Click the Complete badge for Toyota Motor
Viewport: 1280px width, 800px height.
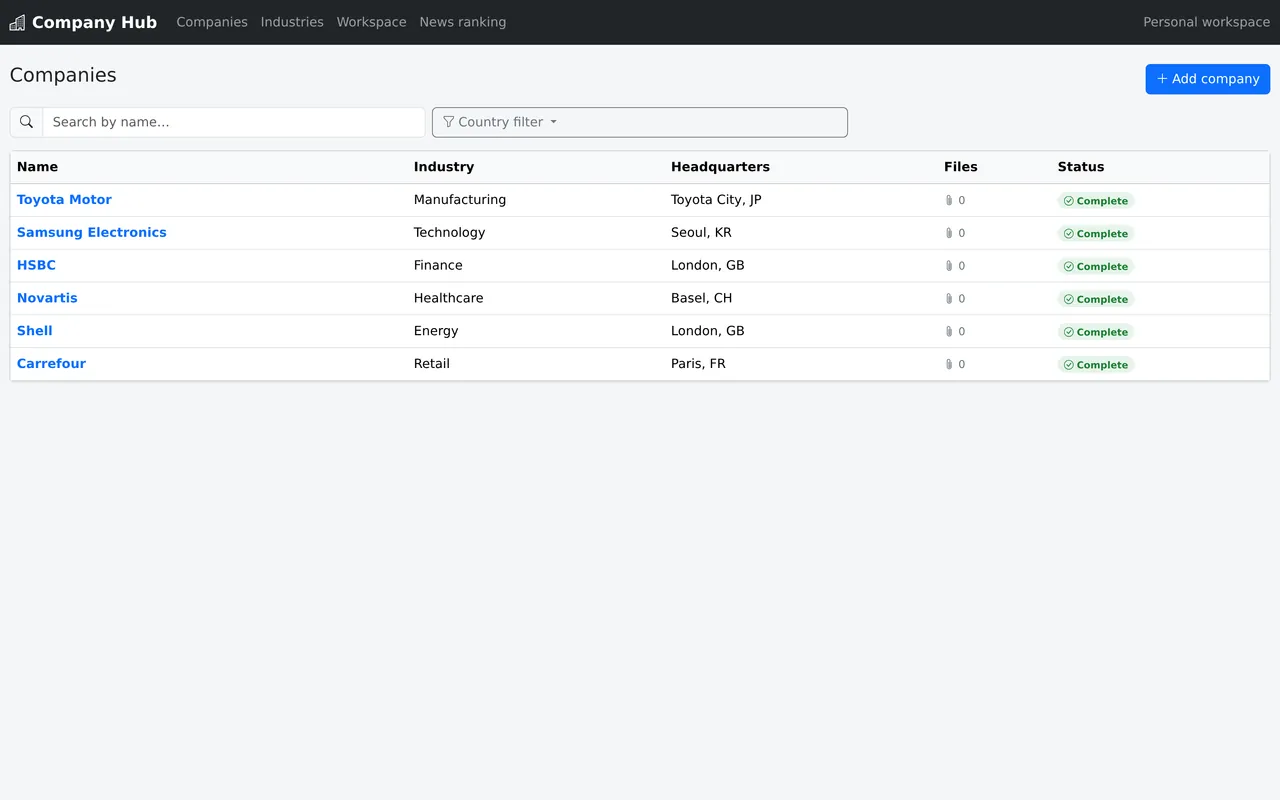point(1096,201)
